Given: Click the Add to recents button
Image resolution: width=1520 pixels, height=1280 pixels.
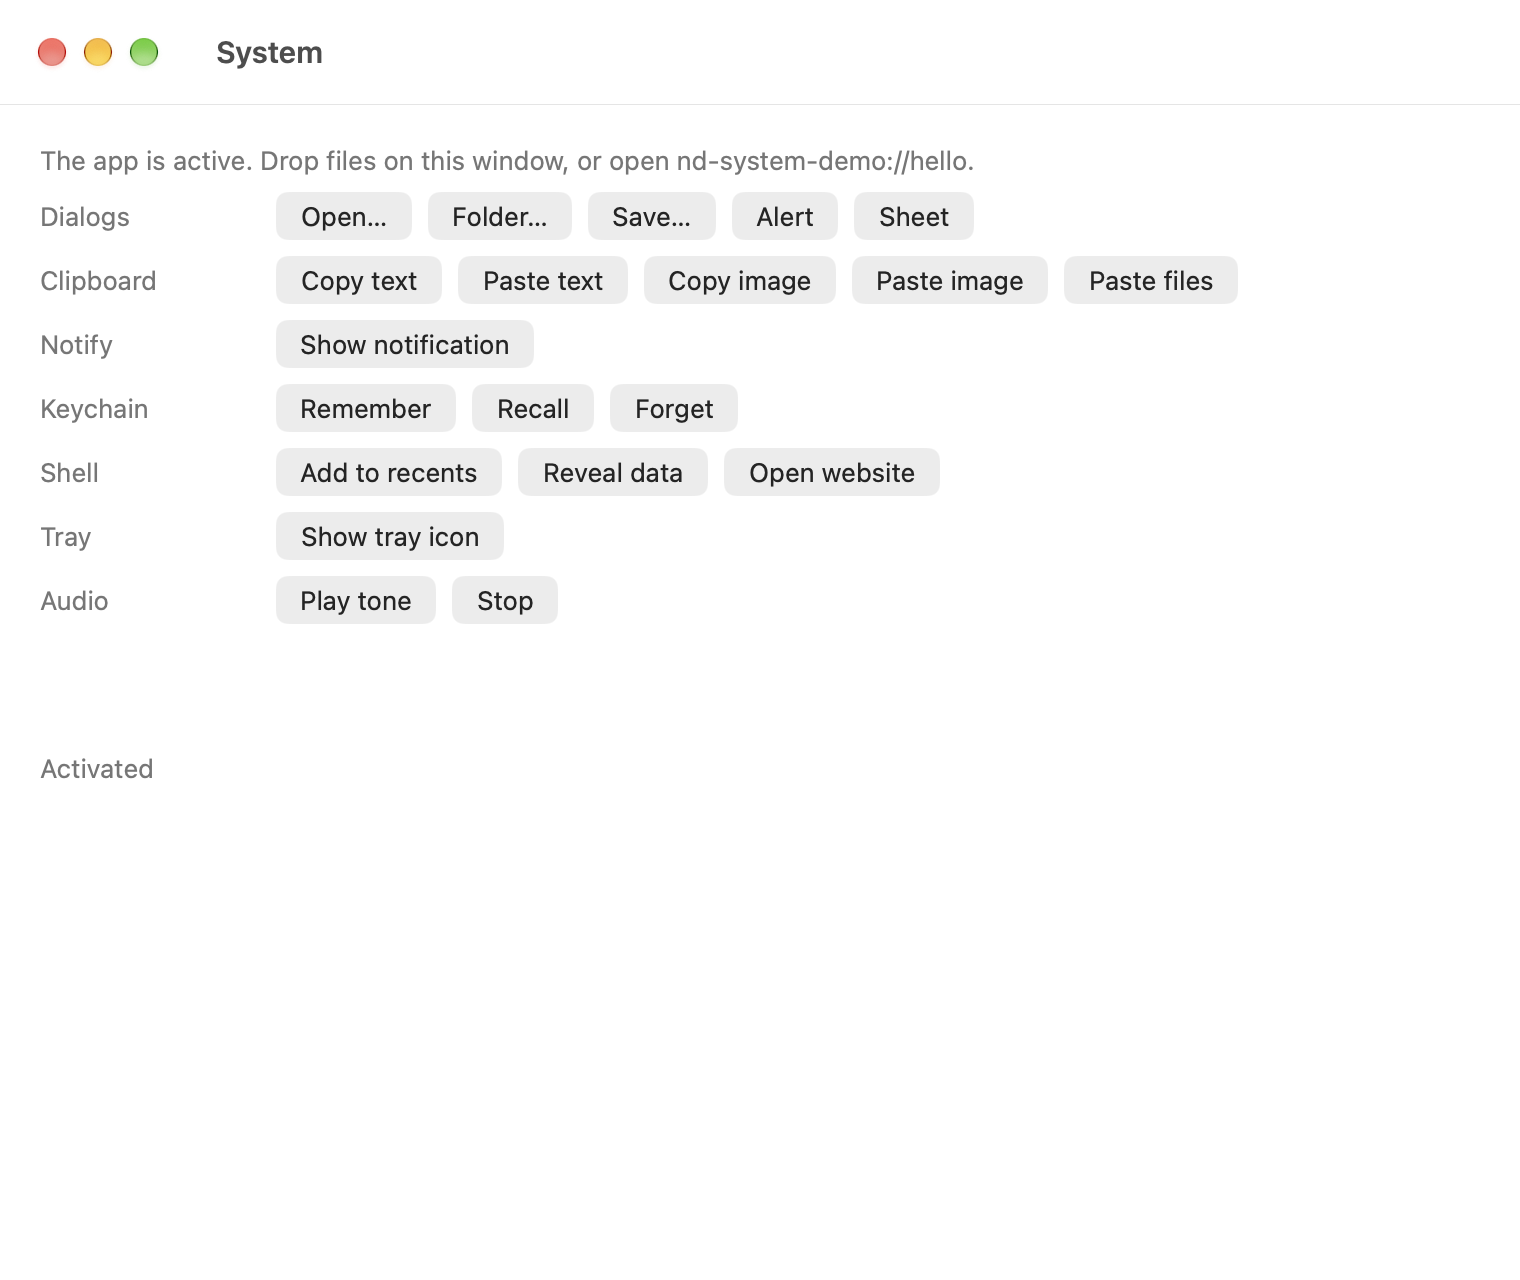Looking at the screenshot, I should point(389,472).
